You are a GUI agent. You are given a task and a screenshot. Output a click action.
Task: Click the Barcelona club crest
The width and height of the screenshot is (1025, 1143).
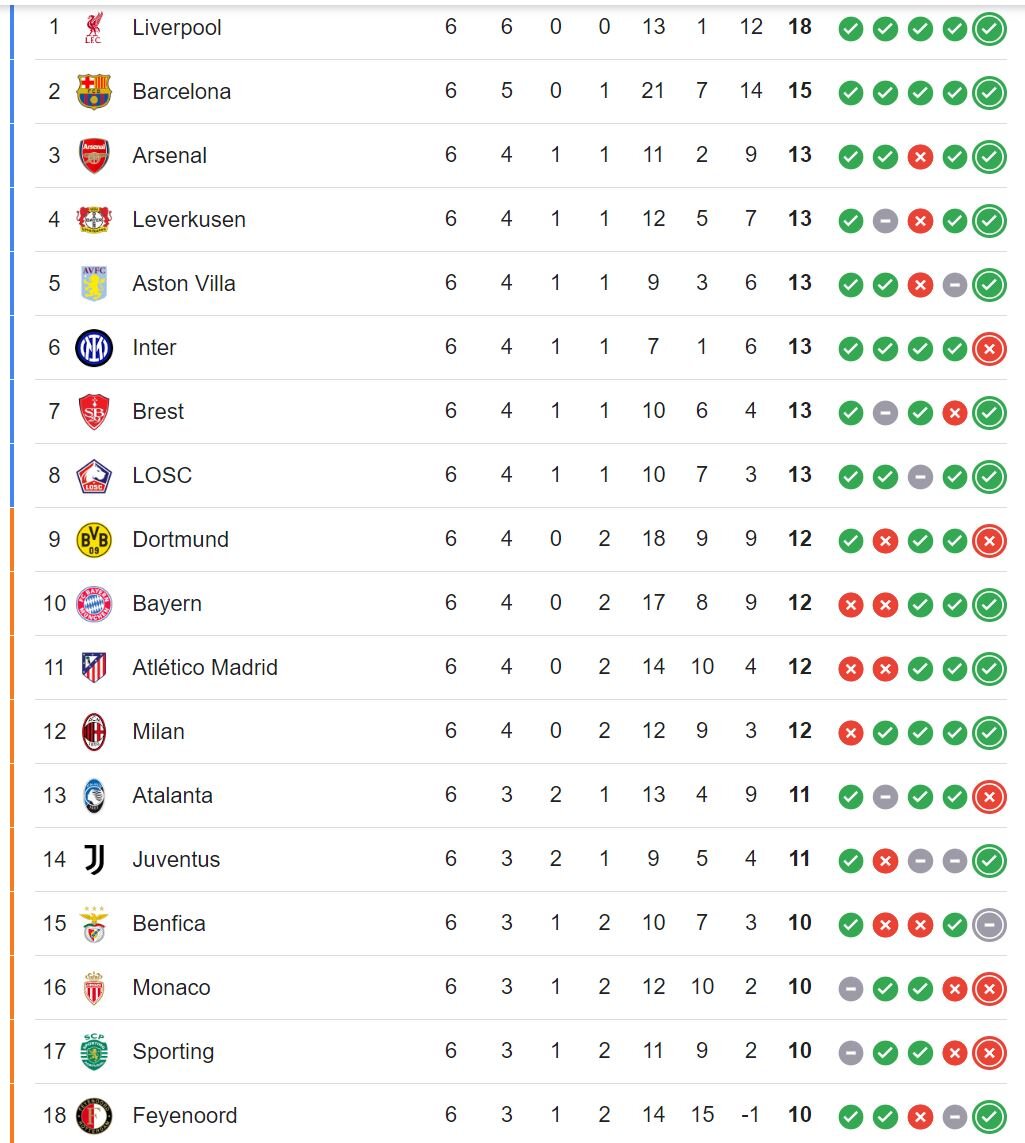tap(94, 92)
